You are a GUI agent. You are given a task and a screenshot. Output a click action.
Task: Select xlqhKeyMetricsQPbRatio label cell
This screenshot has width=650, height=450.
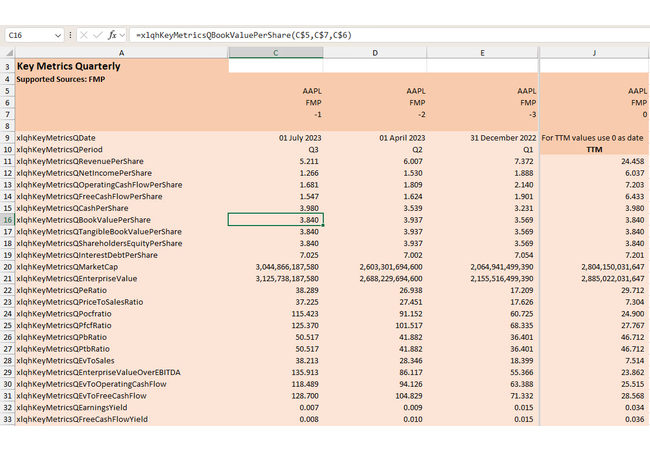[x=121, y=337]
